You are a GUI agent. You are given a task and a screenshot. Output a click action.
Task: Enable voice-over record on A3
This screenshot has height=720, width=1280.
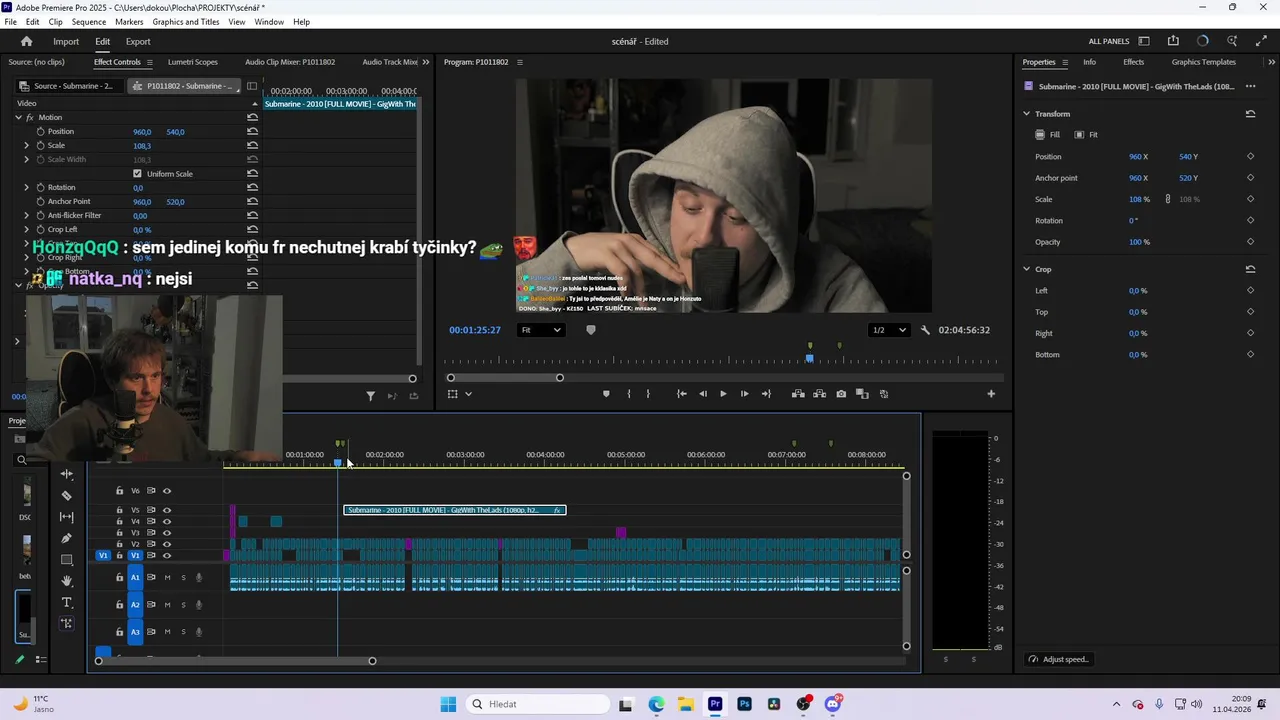click(x=198, y=632)
